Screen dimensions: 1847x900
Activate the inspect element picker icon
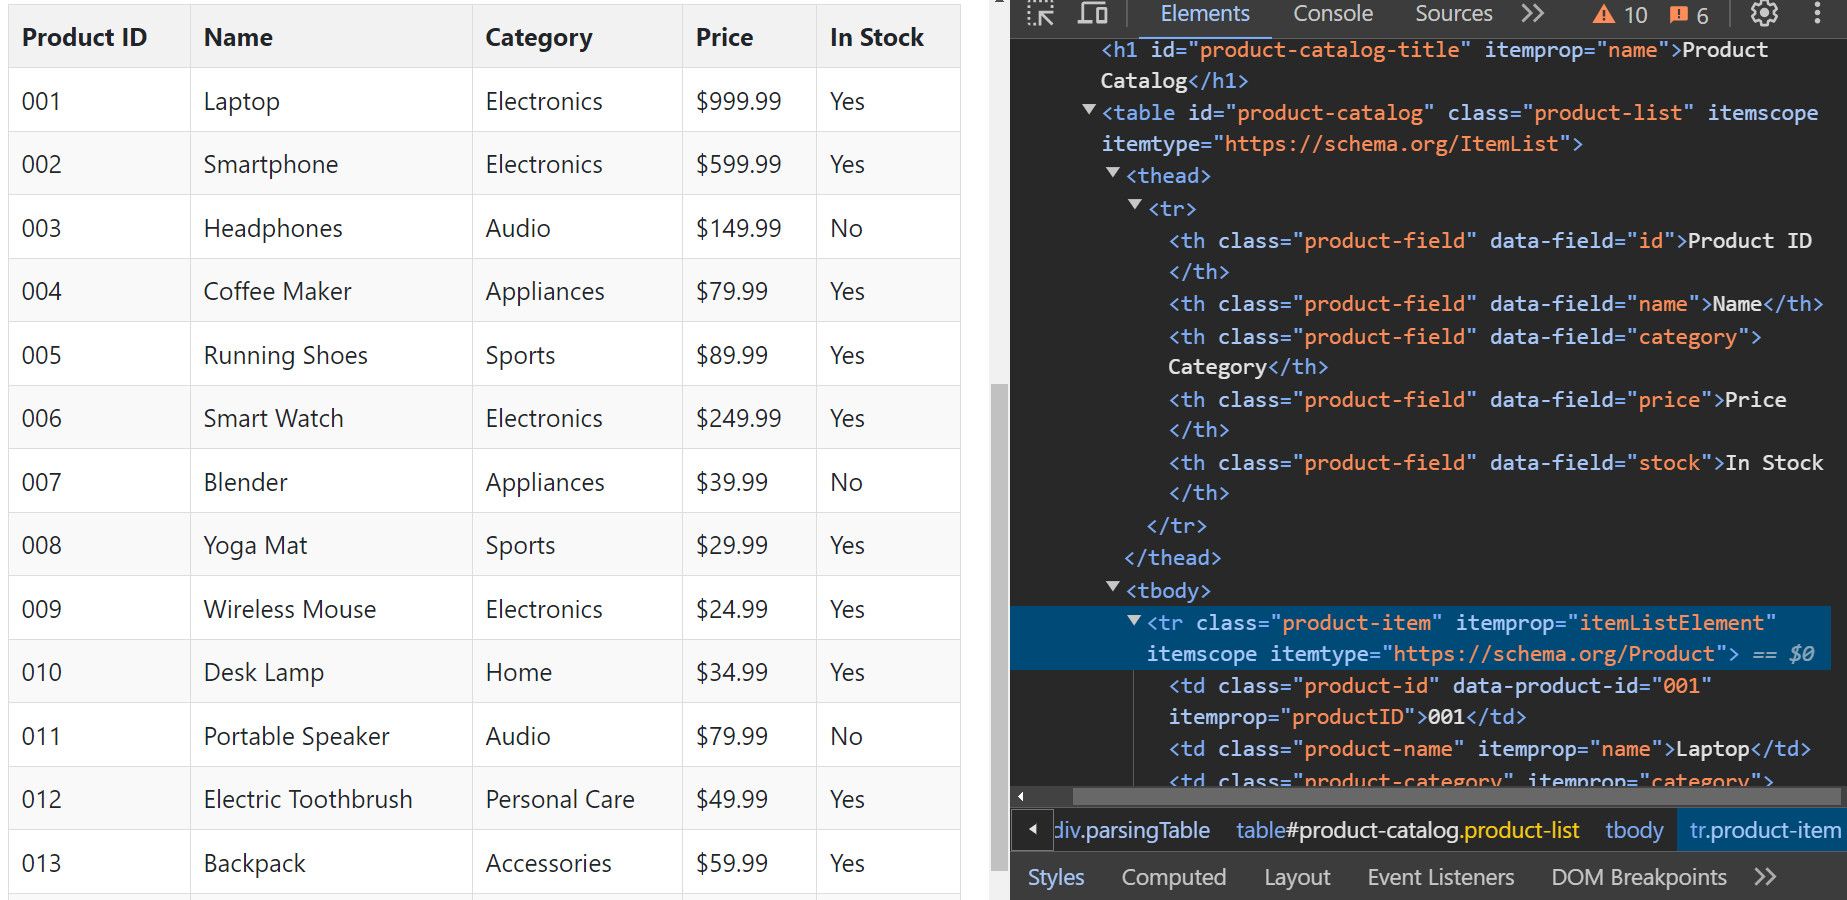(1041, 14)
